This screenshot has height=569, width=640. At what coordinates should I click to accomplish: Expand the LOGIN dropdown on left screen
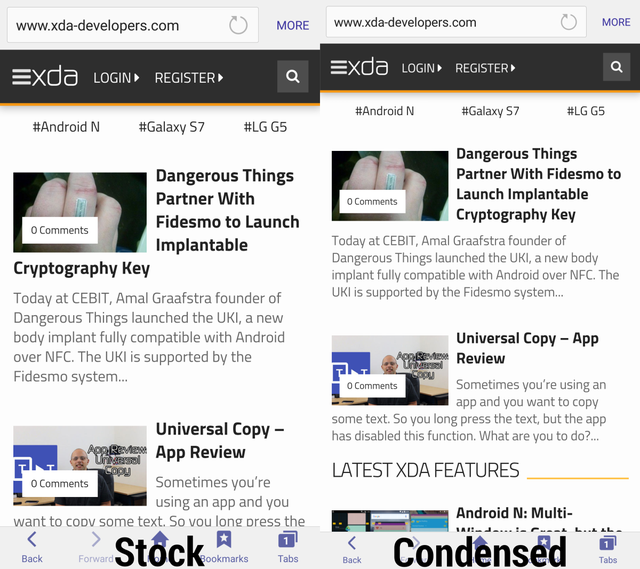click(116, 77)
